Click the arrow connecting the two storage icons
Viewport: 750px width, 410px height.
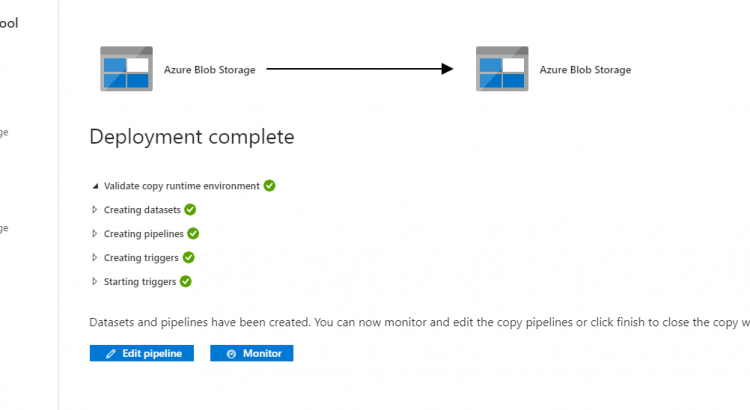click(360, 69)
